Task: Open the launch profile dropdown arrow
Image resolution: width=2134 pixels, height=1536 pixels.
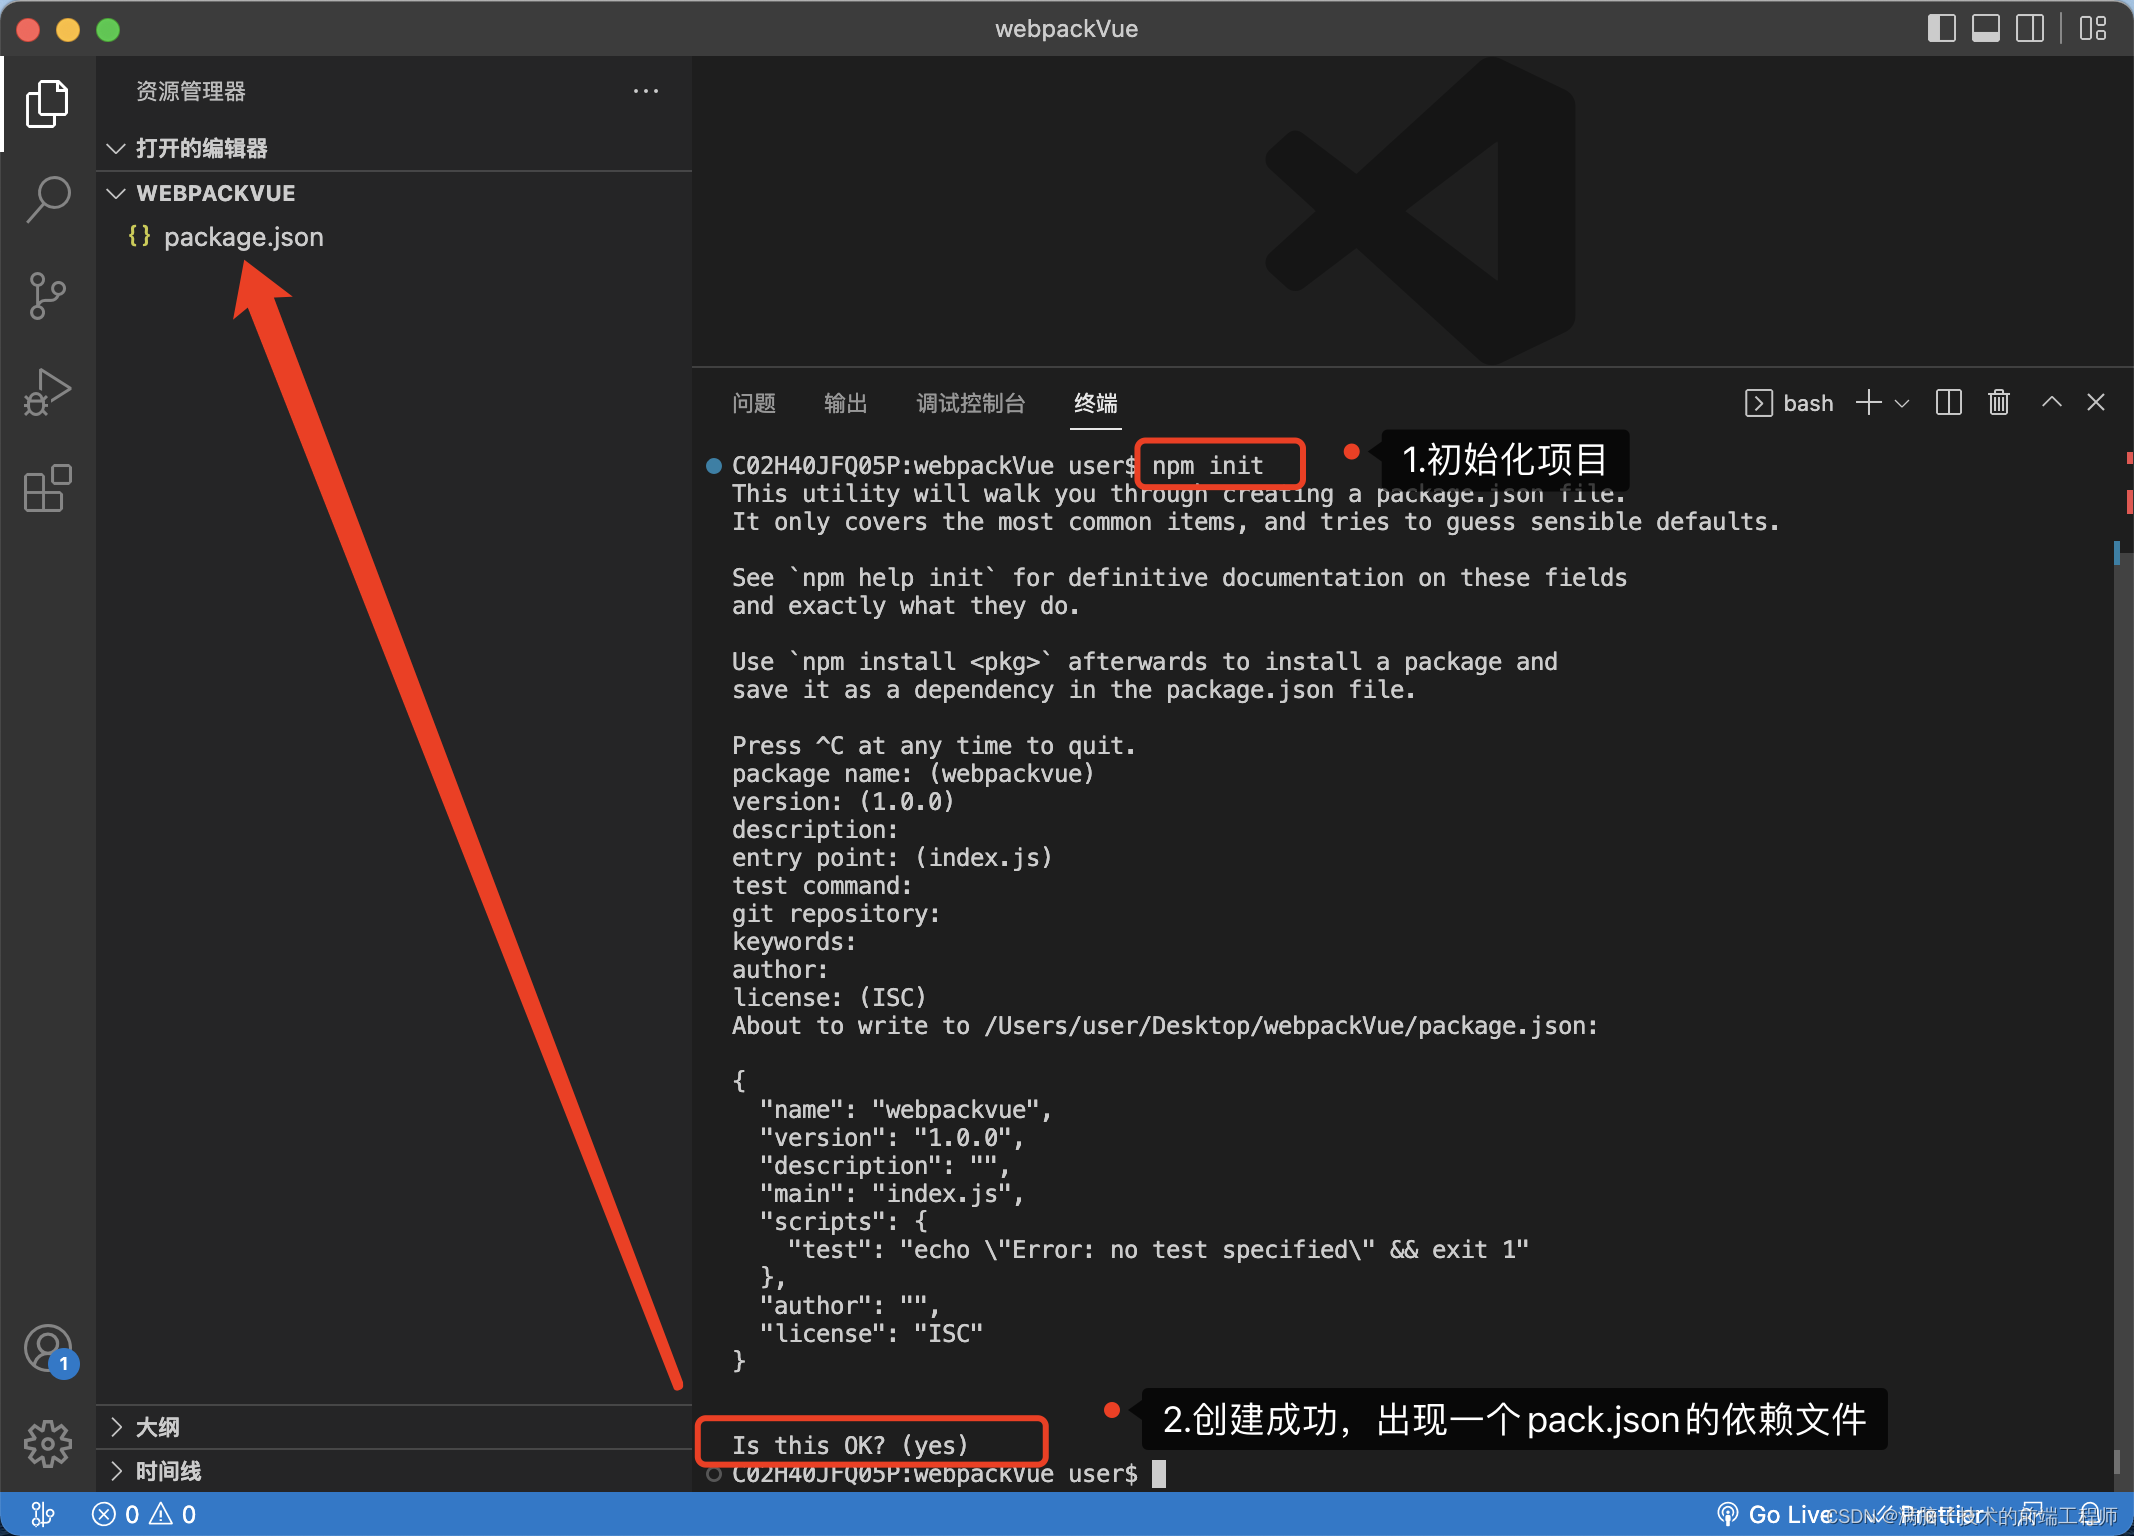Action: (1902, 403)
